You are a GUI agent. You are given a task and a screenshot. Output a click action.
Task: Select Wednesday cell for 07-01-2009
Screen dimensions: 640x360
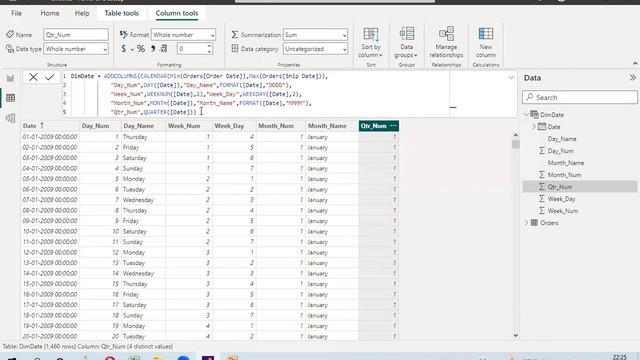pos(143,200)
